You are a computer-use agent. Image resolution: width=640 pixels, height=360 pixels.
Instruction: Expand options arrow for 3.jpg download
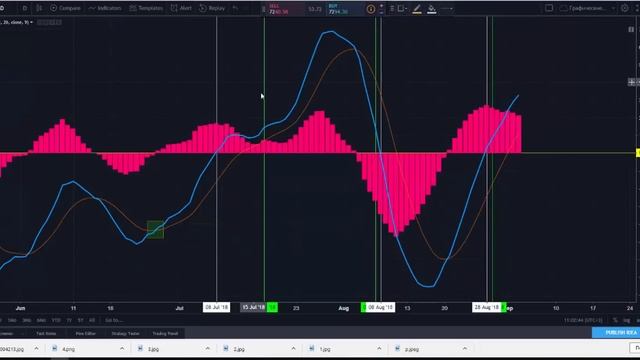click(x=208, y=349)
